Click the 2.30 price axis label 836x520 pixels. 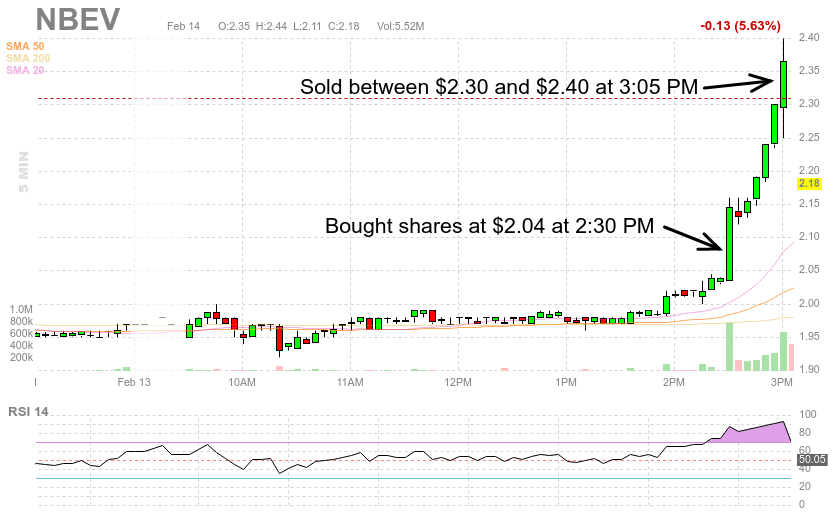(x=809, y=103)
